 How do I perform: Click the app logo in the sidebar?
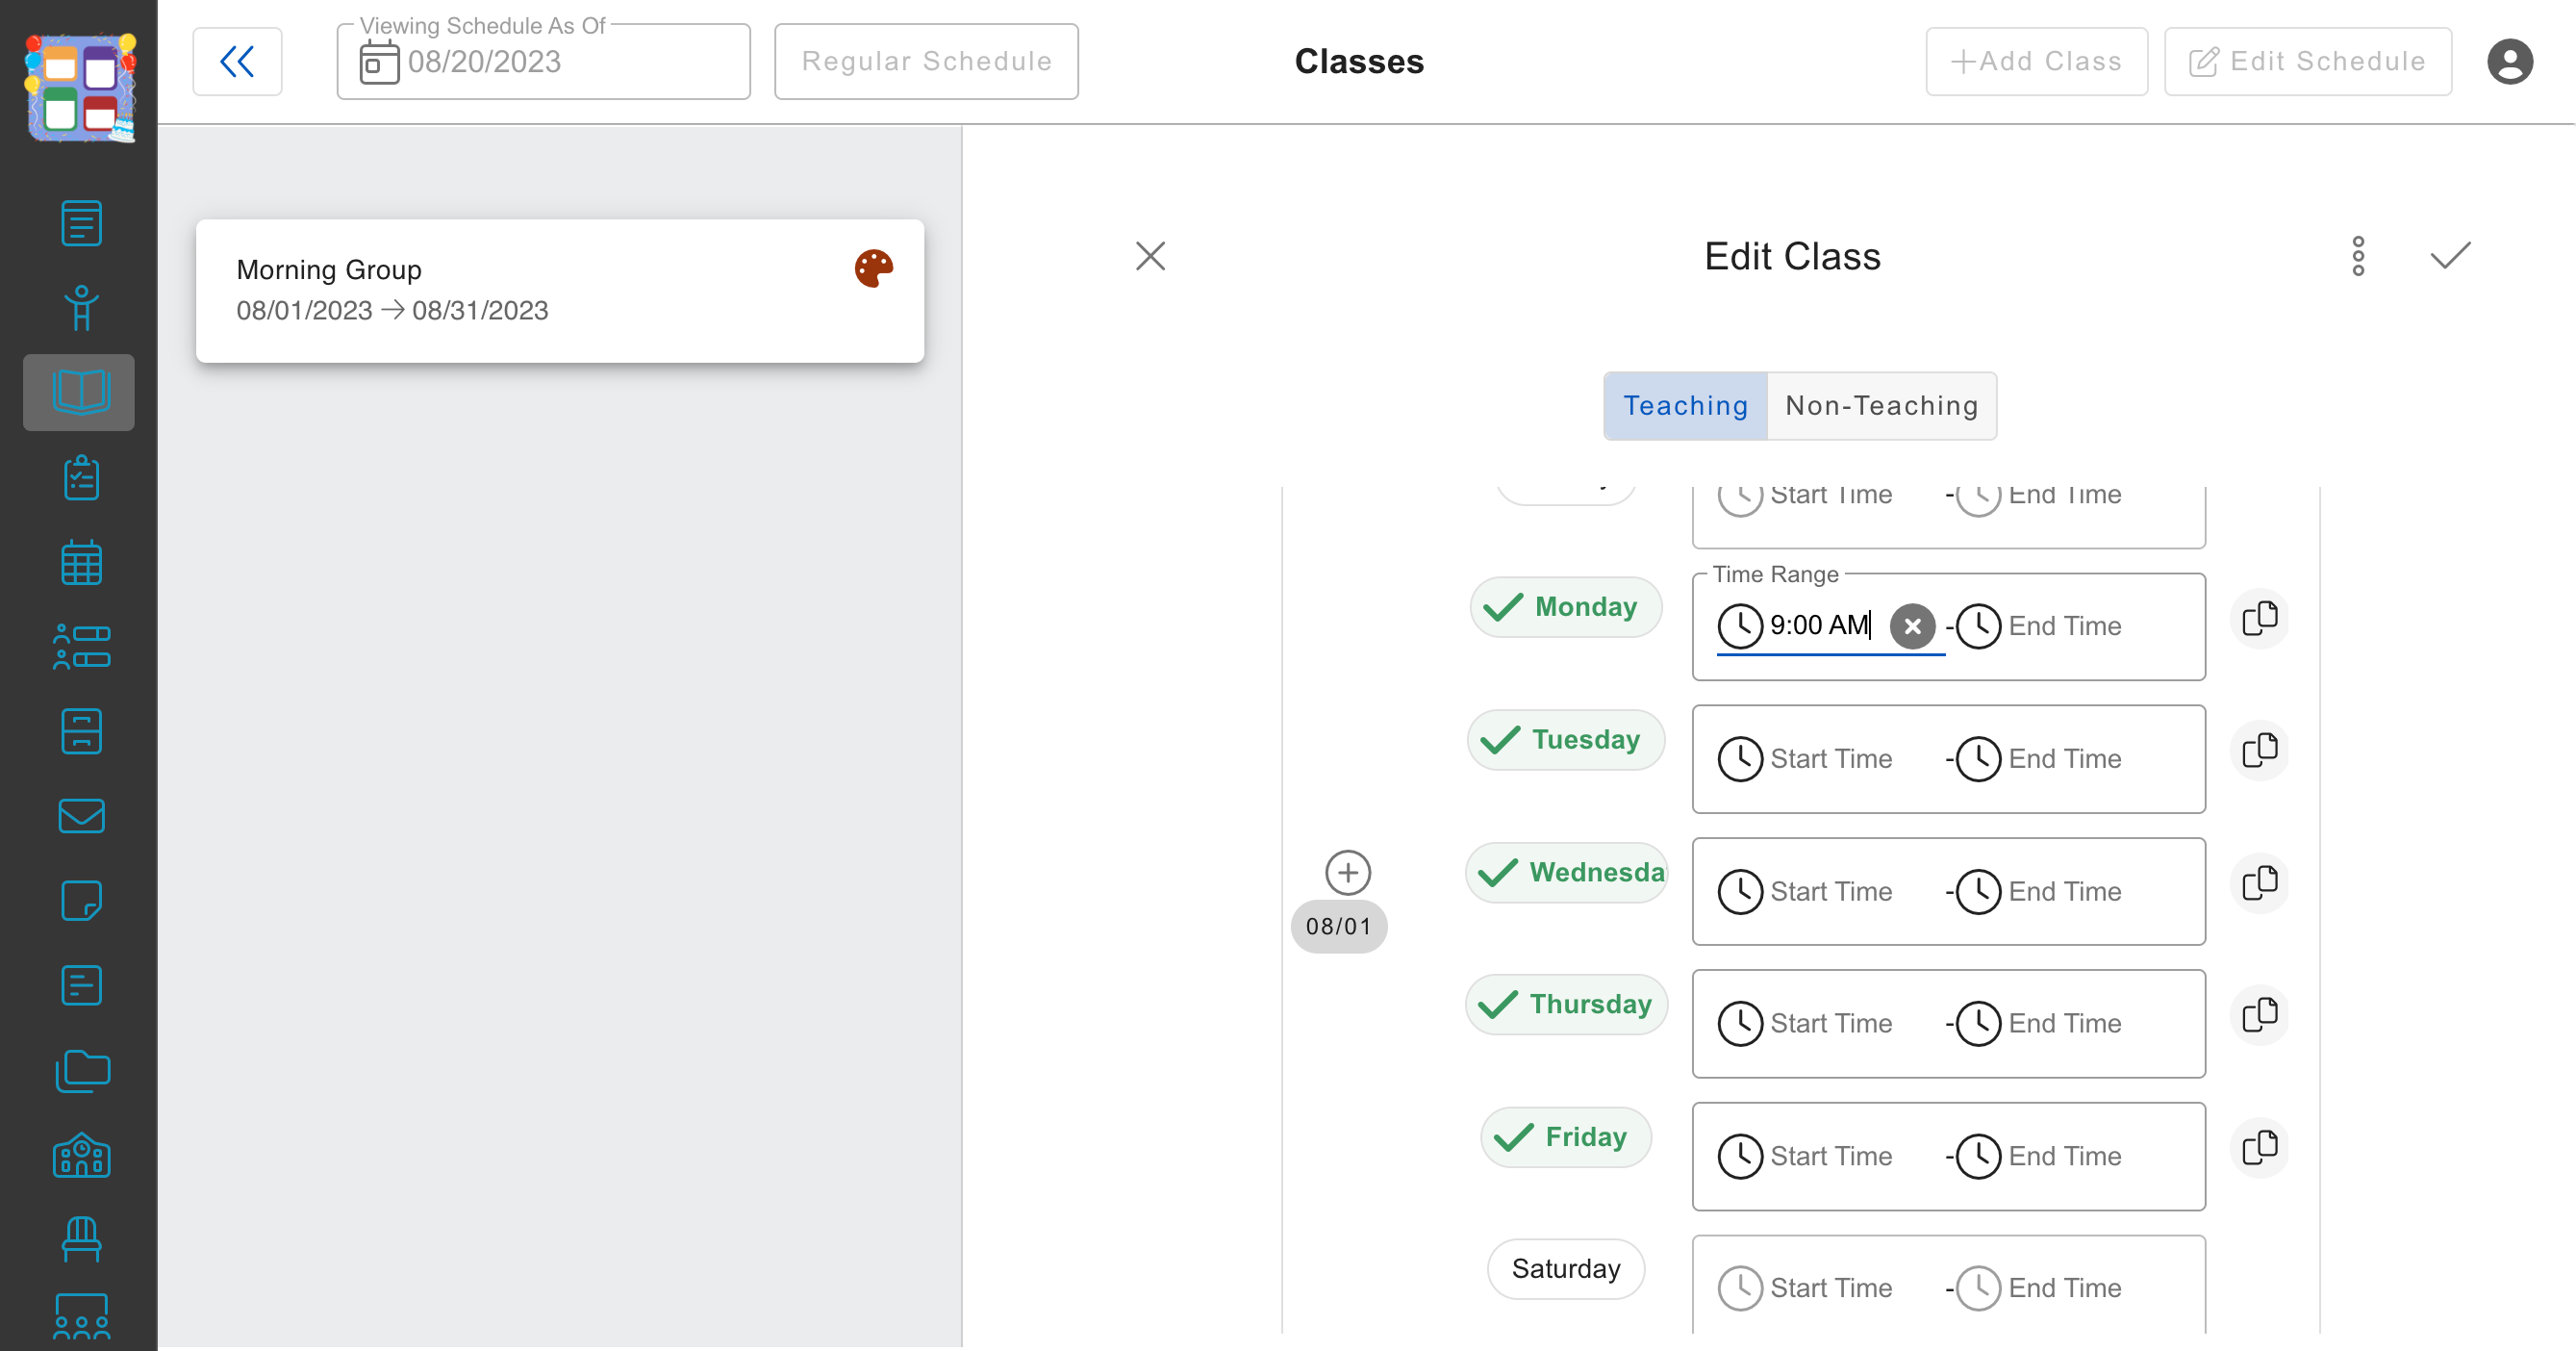click(80, 88)
